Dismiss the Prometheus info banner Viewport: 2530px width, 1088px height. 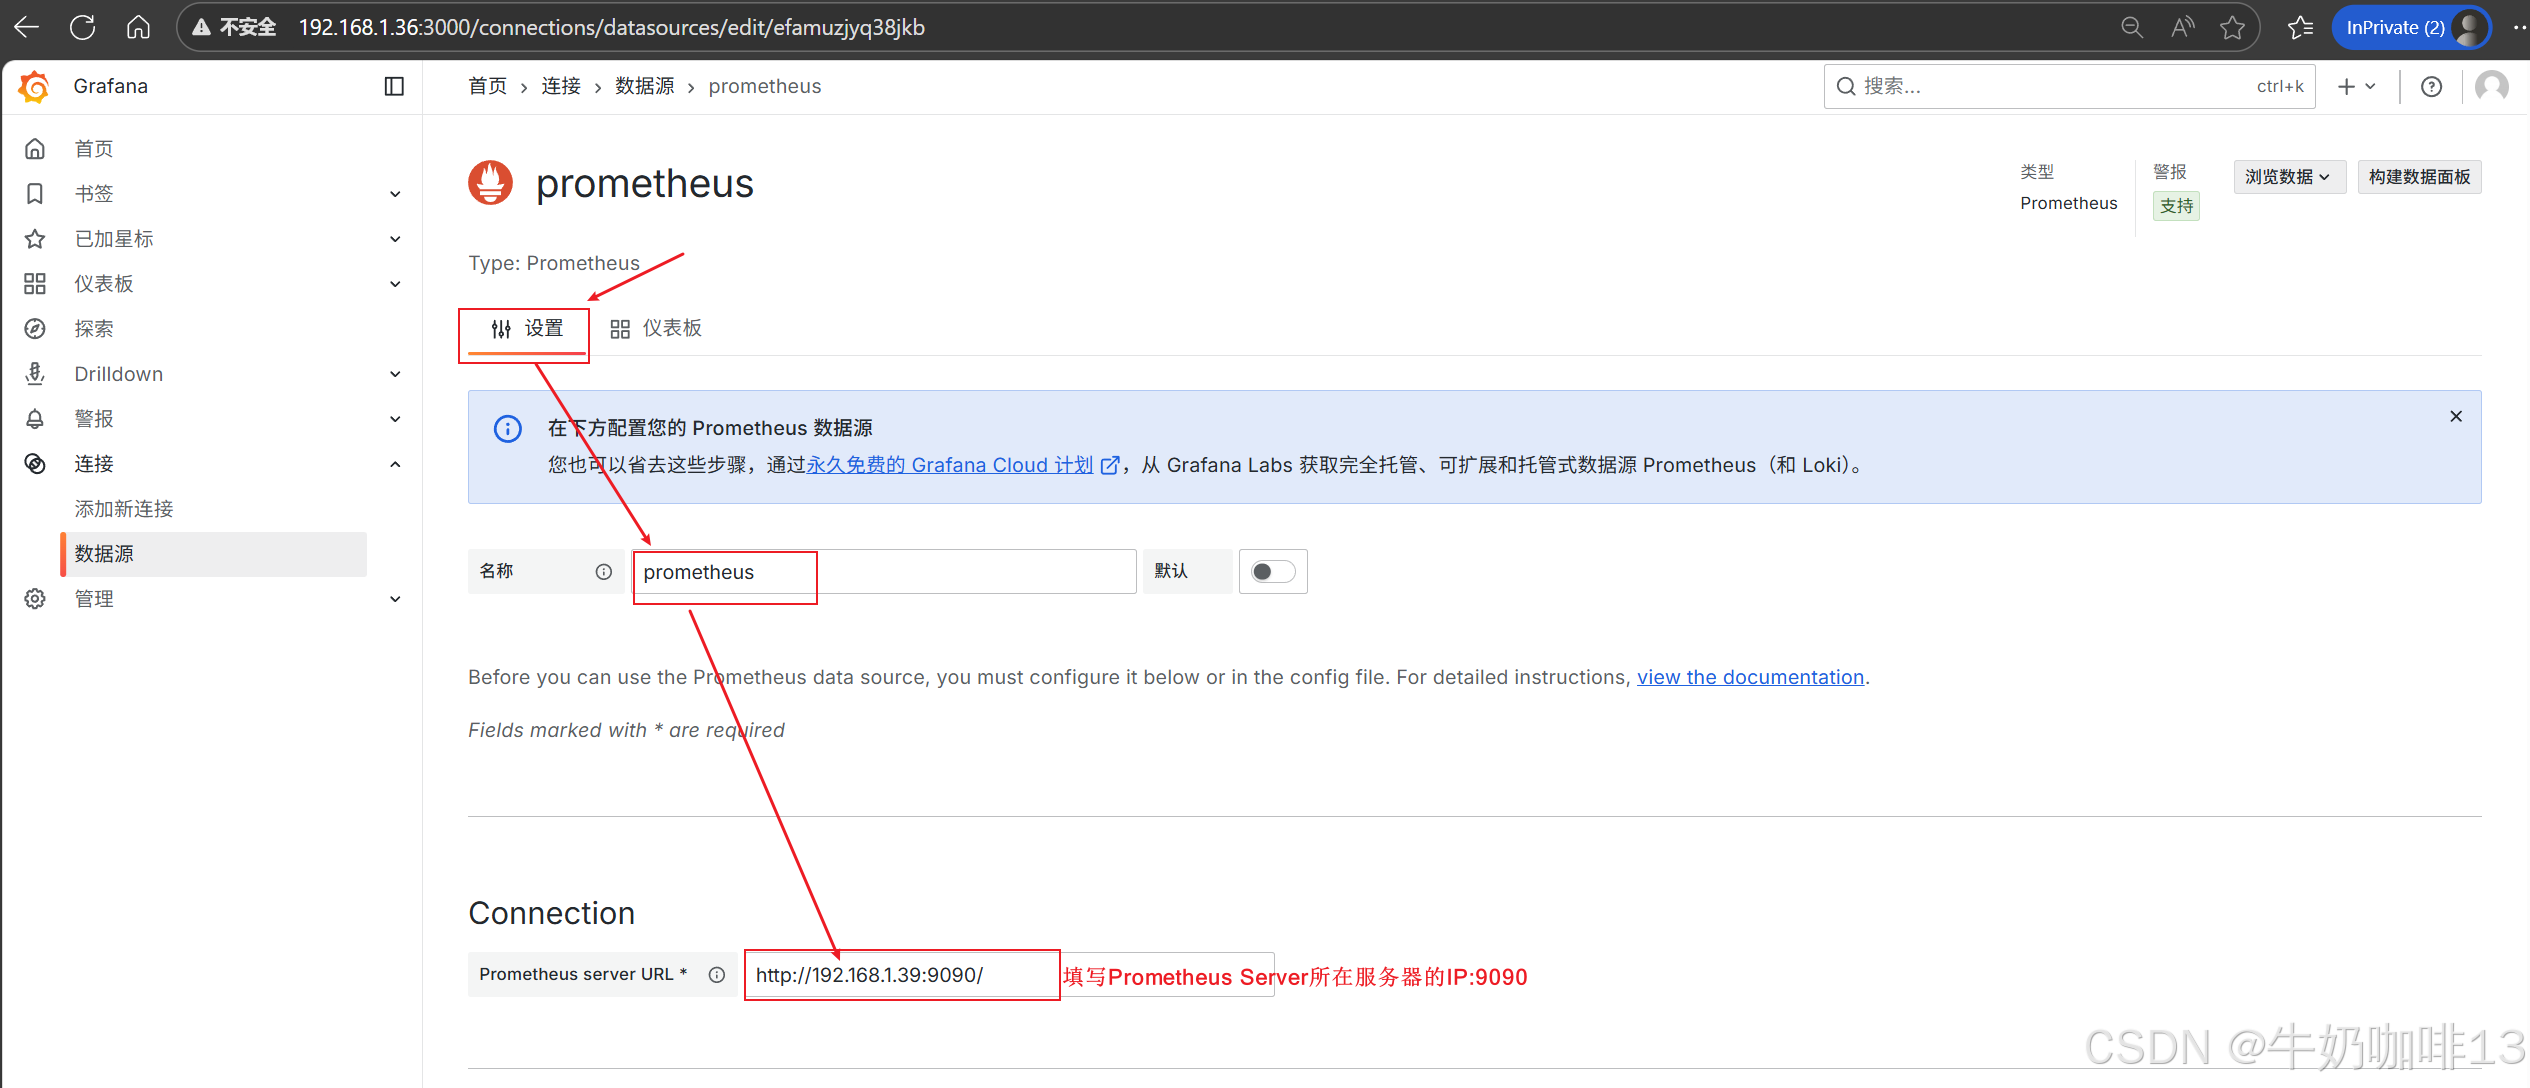[x=2455, y=417]
